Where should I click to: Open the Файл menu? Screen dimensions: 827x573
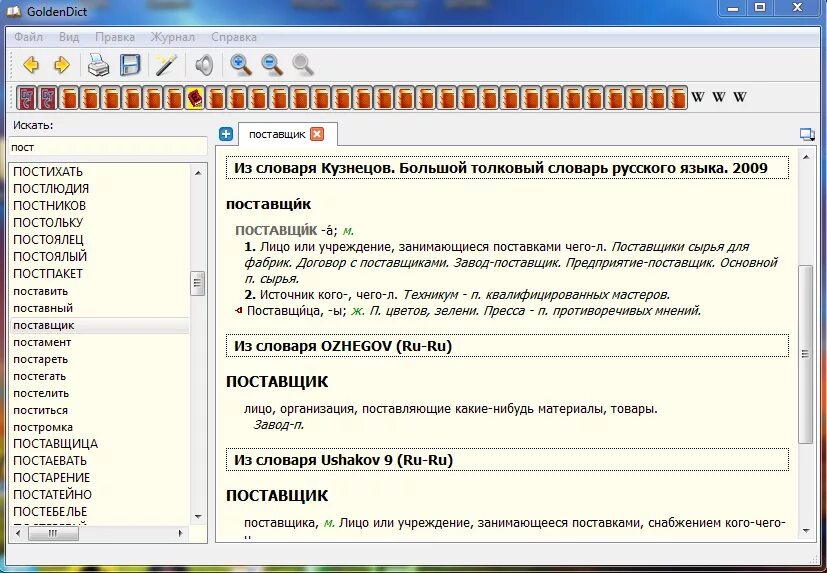(28, 37)
